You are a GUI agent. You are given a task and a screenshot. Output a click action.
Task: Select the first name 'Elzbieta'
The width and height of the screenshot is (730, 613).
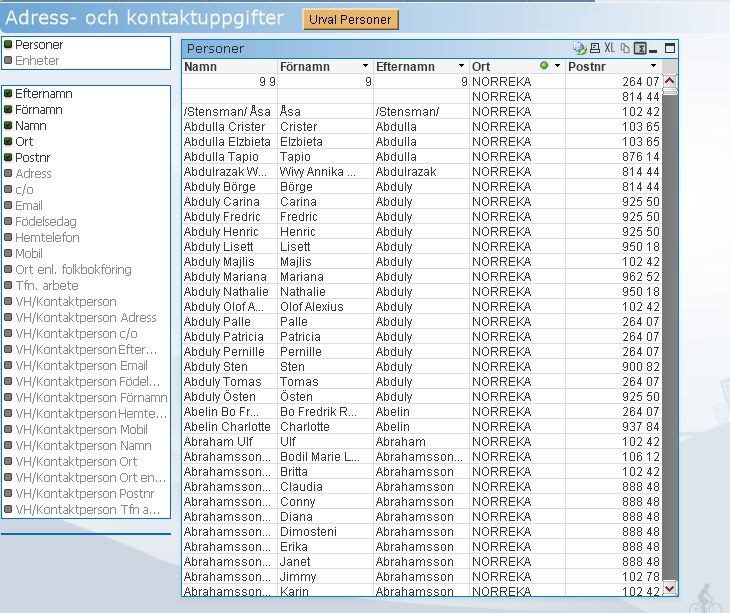tap(325, 141)
